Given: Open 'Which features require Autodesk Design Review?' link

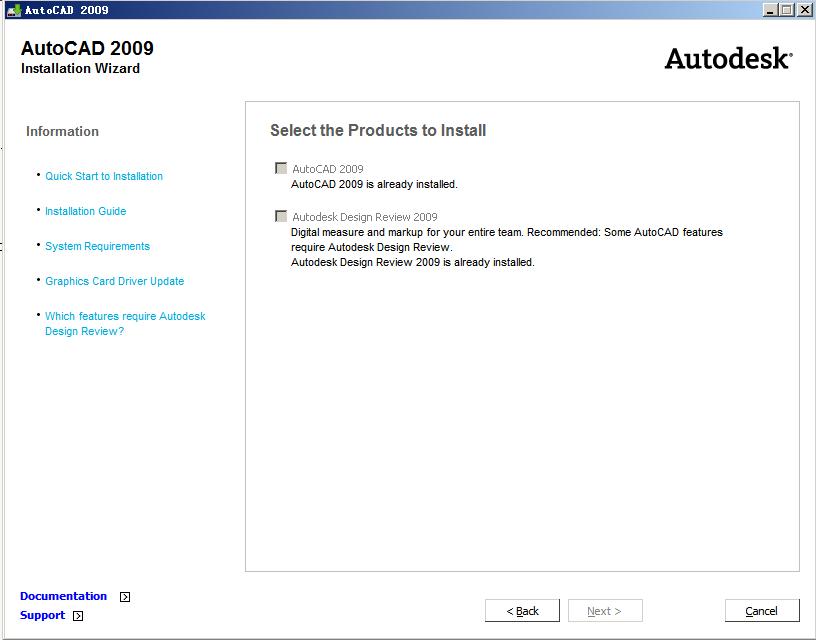Looking at the screenshot, I should 125,324.
